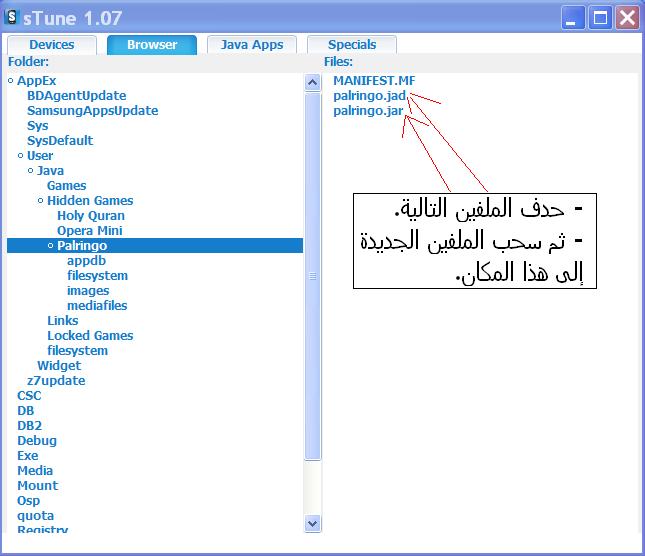
Task: Collapse the AppEx folder node
Action: [11, 81]
